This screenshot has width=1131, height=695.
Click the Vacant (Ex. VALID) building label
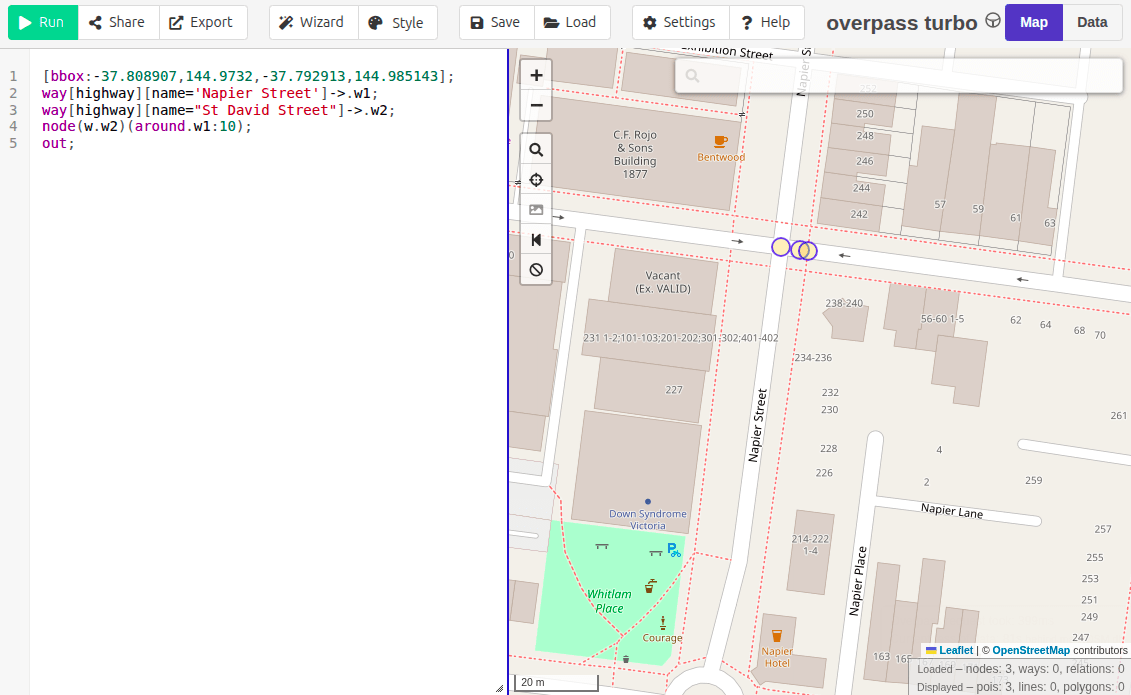663,282
